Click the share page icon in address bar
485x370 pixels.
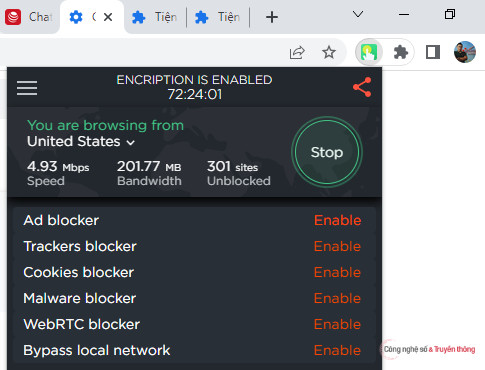[297, 52]
